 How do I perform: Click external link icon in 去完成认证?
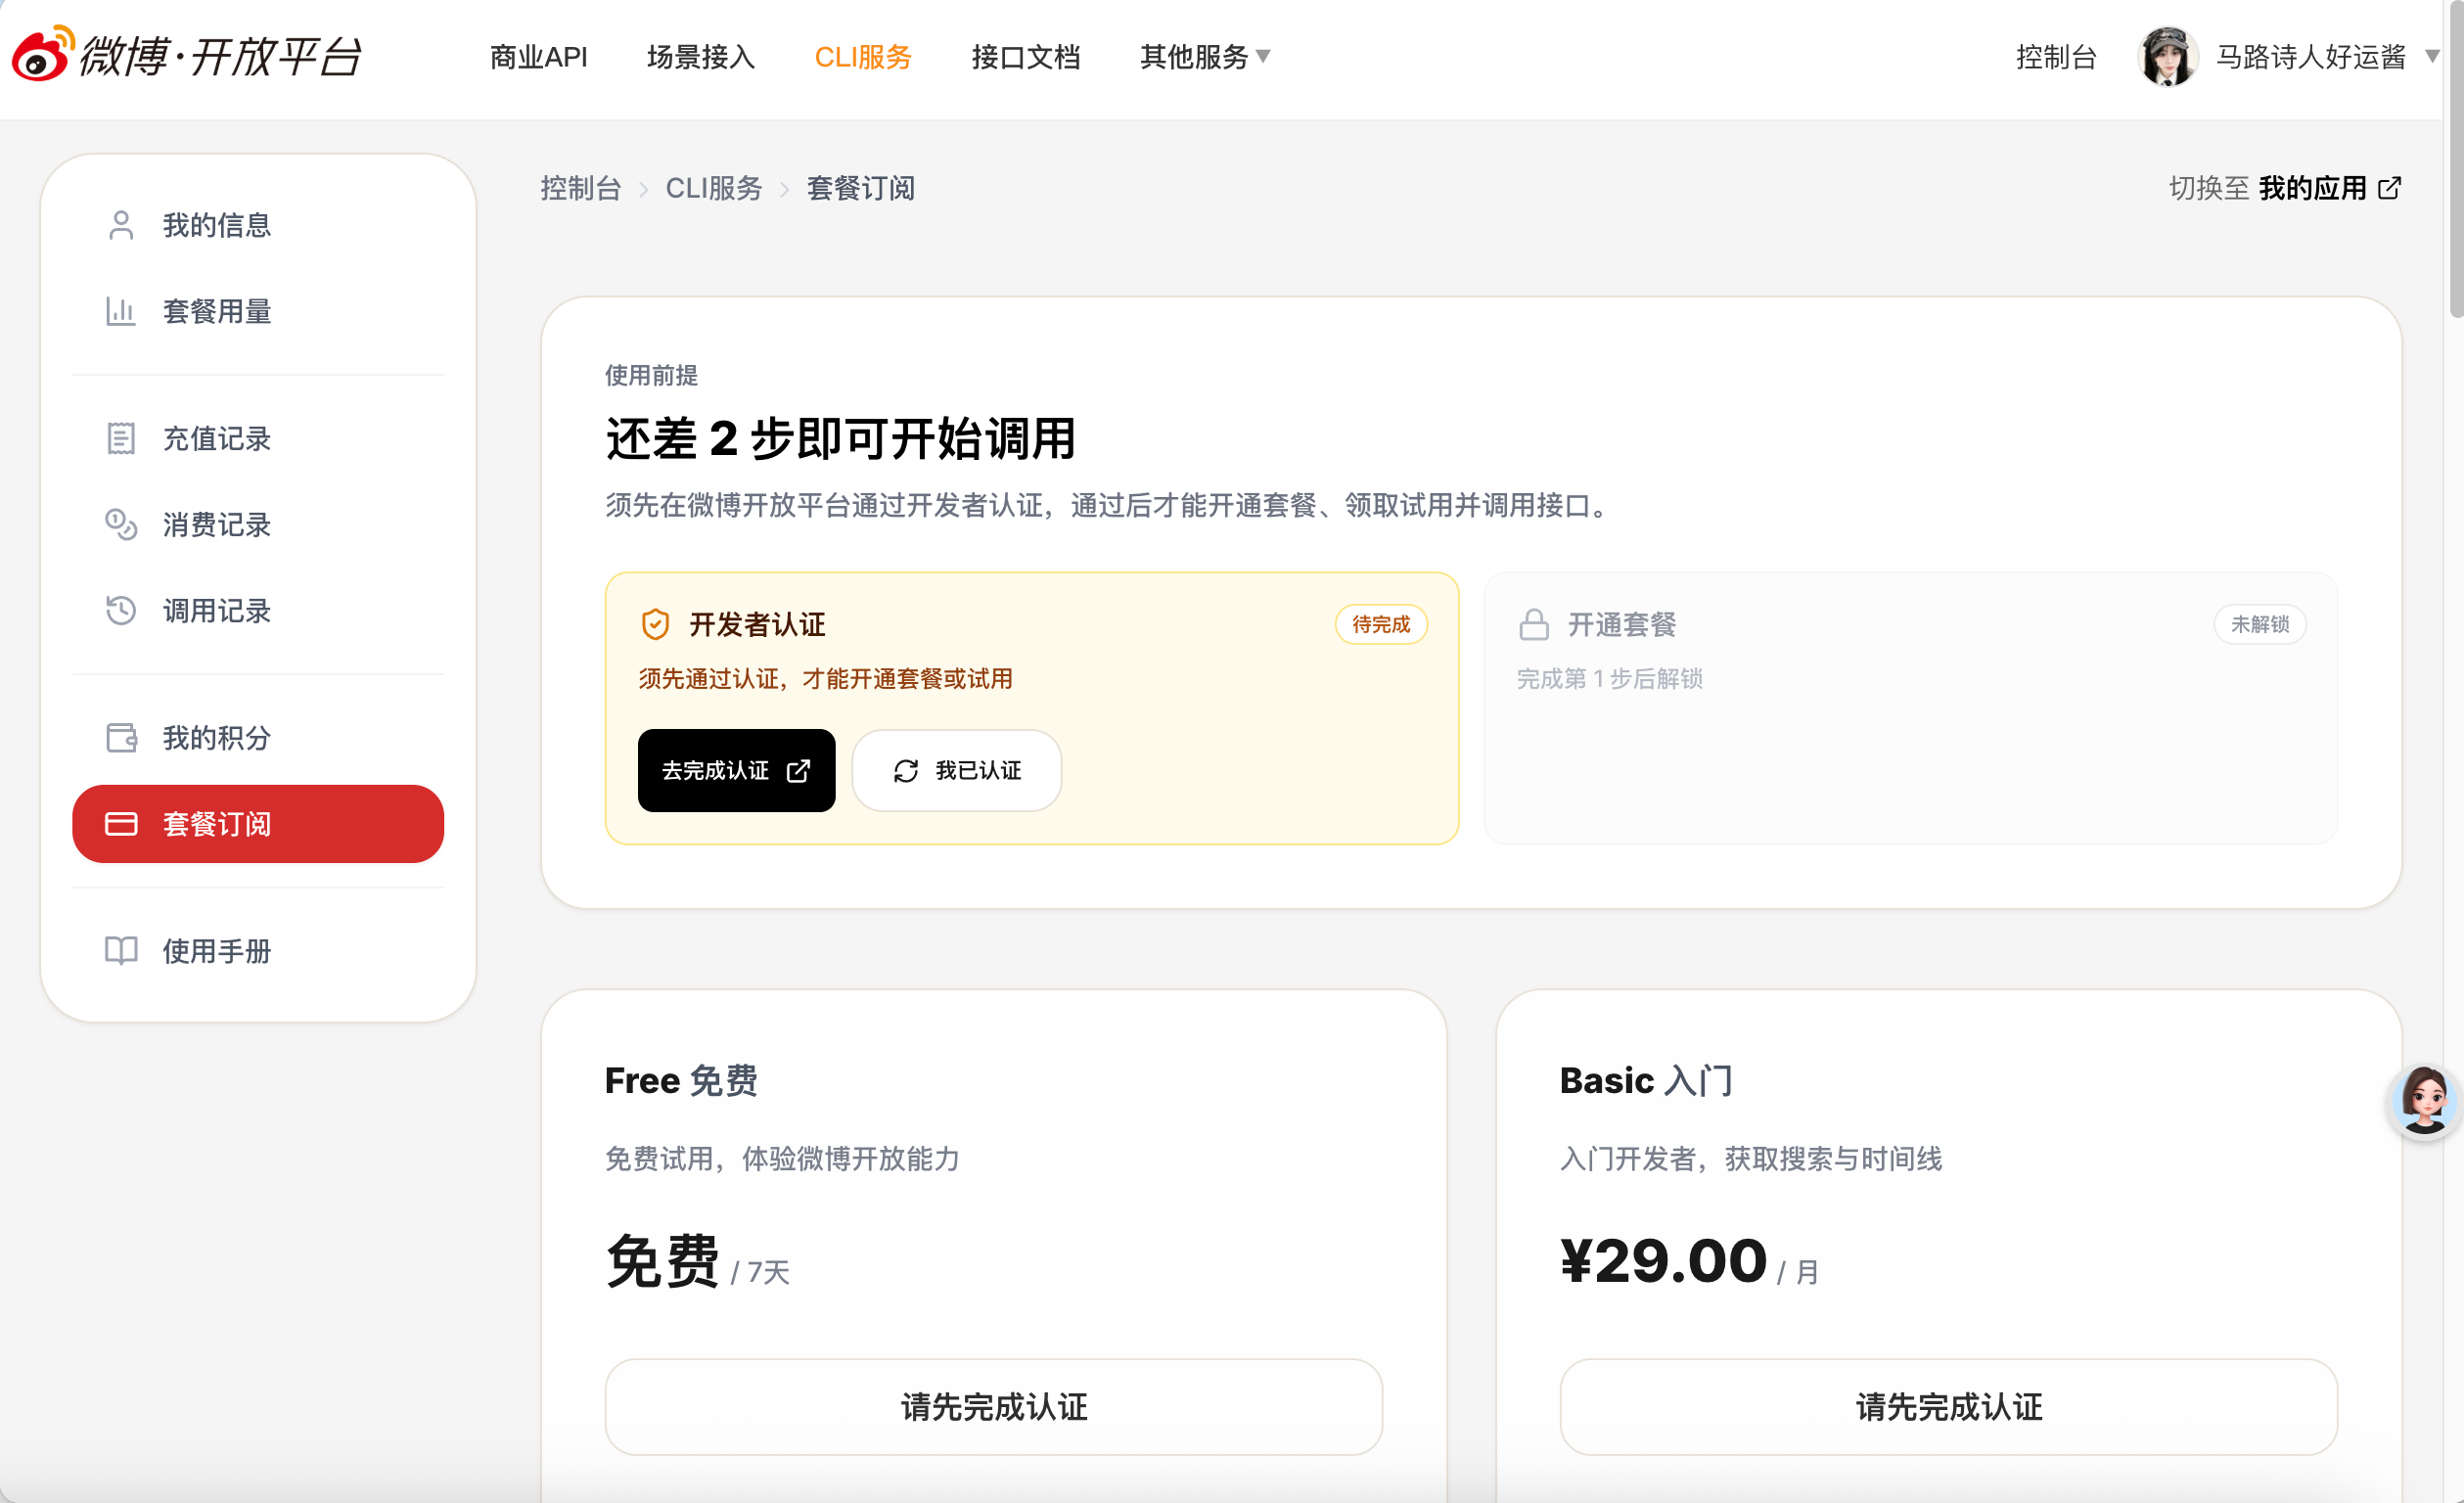[798, 770]
